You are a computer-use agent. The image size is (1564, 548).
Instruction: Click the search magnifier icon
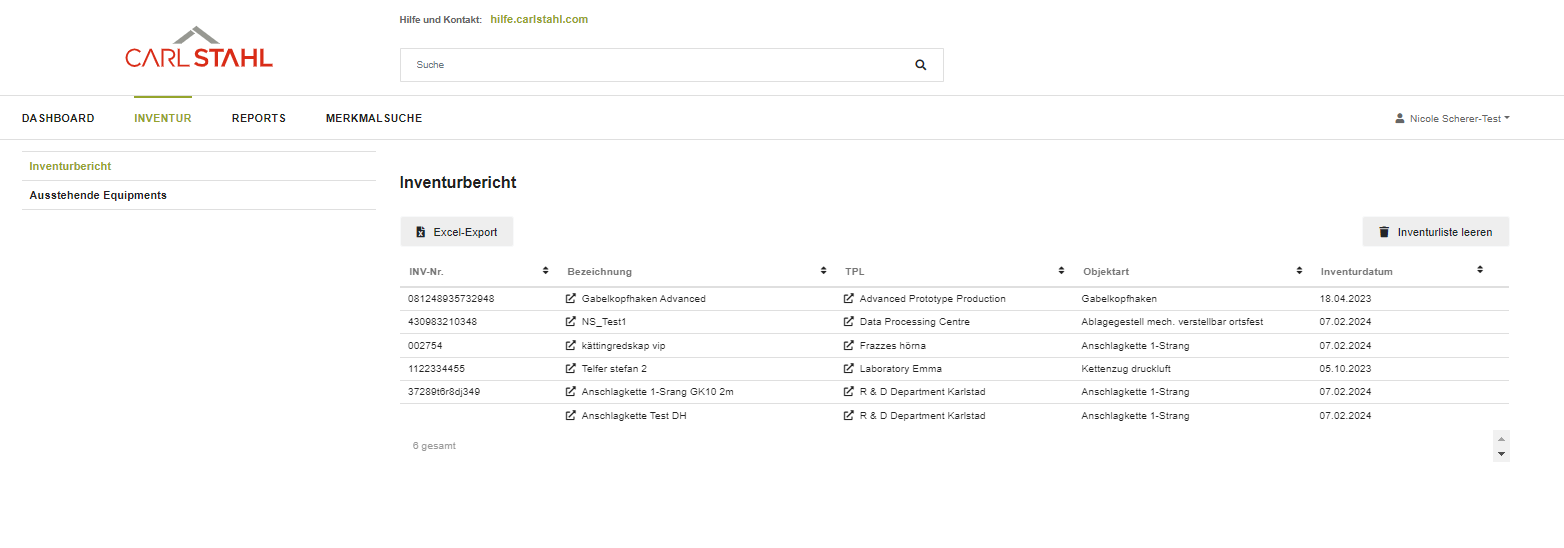[x=920, y=65]
